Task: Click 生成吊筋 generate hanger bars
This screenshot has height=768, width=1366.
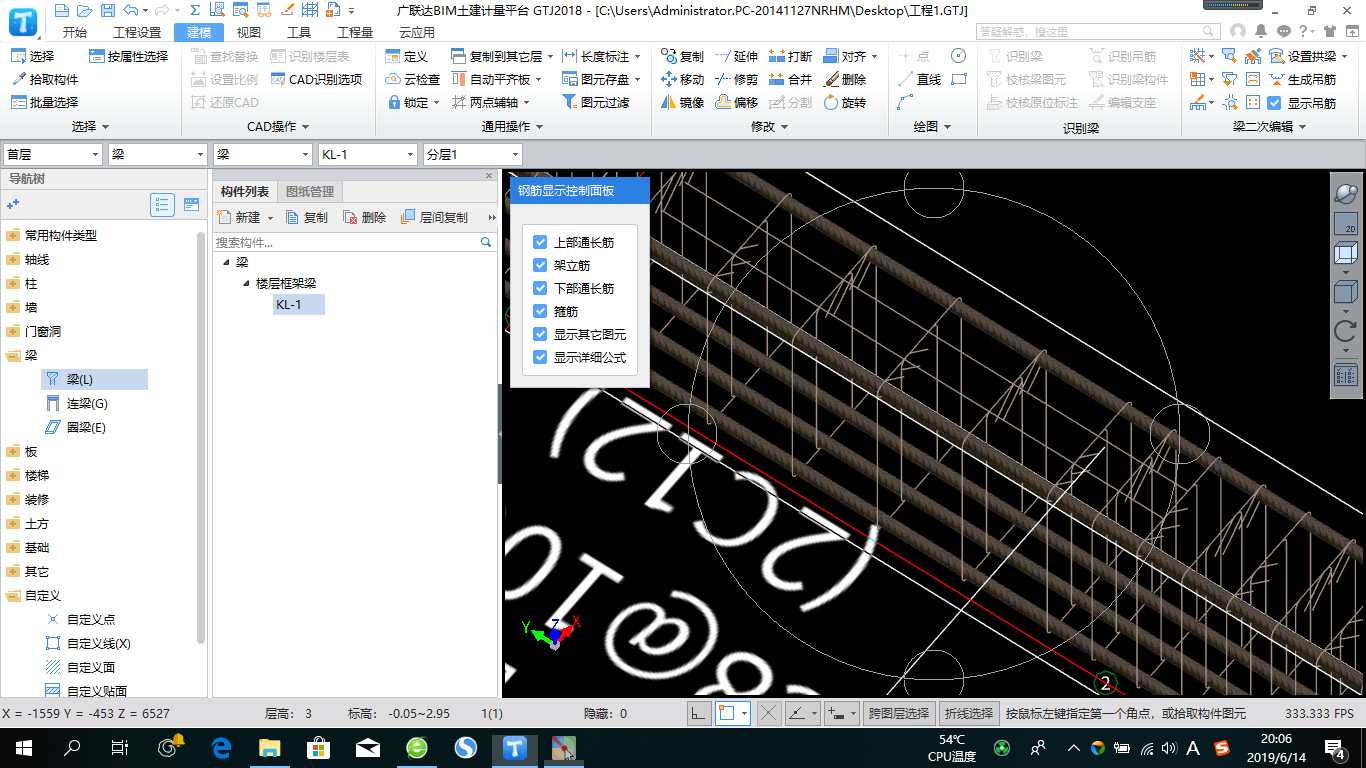Action: (x=1303, y=80)
